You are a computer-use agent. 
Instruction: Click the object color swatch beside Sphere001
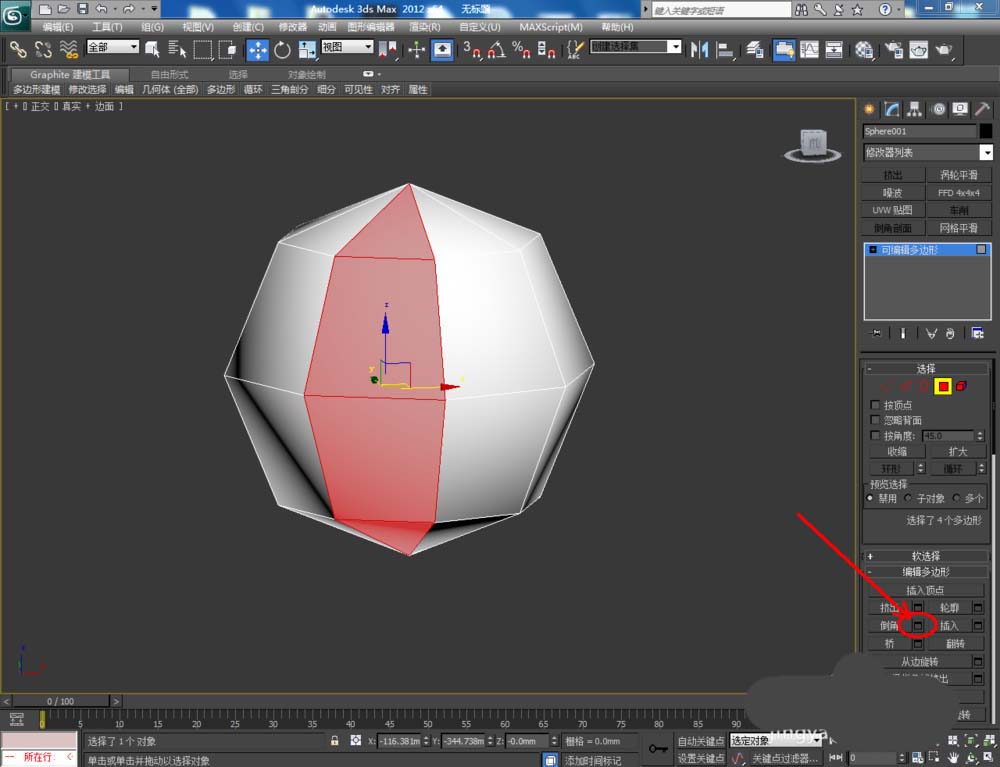click(x=986, y=131)
